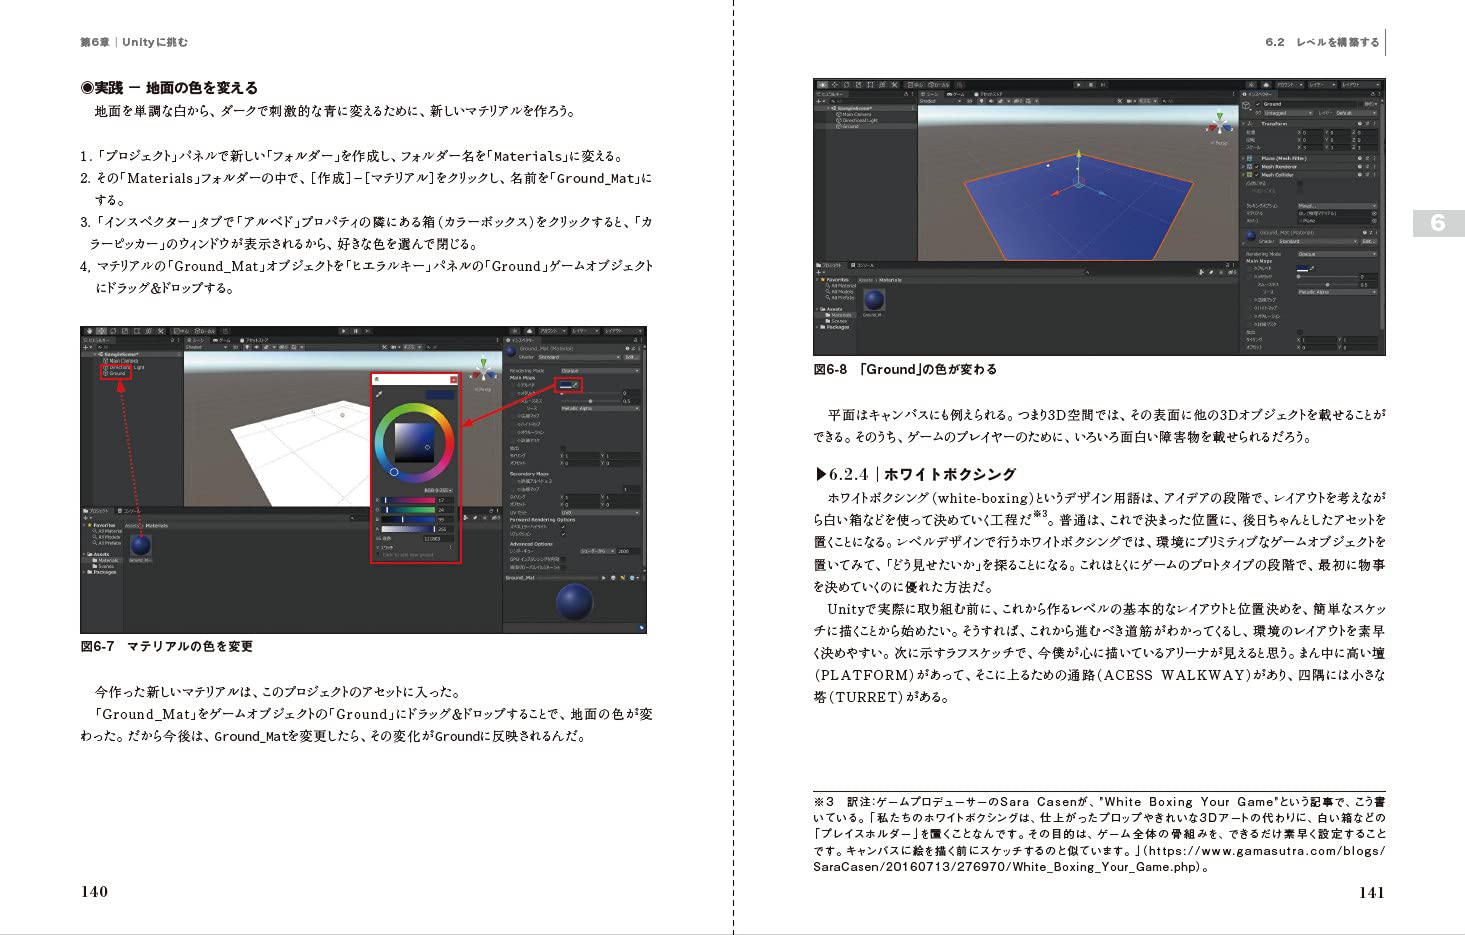Toggle the Emission checkbox in figure 6-7 inspector
The width and height of the screenshot is (1465, 935).
point(563,448)
